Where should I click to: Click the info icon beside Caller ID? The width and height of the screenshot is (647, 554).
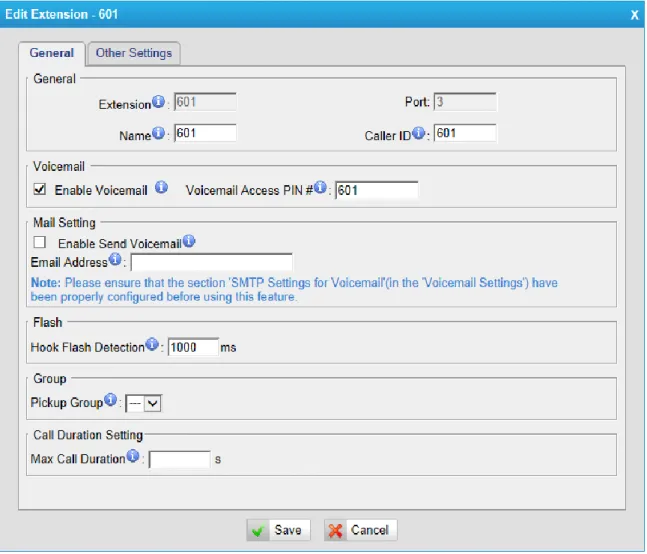pos(418,133)
